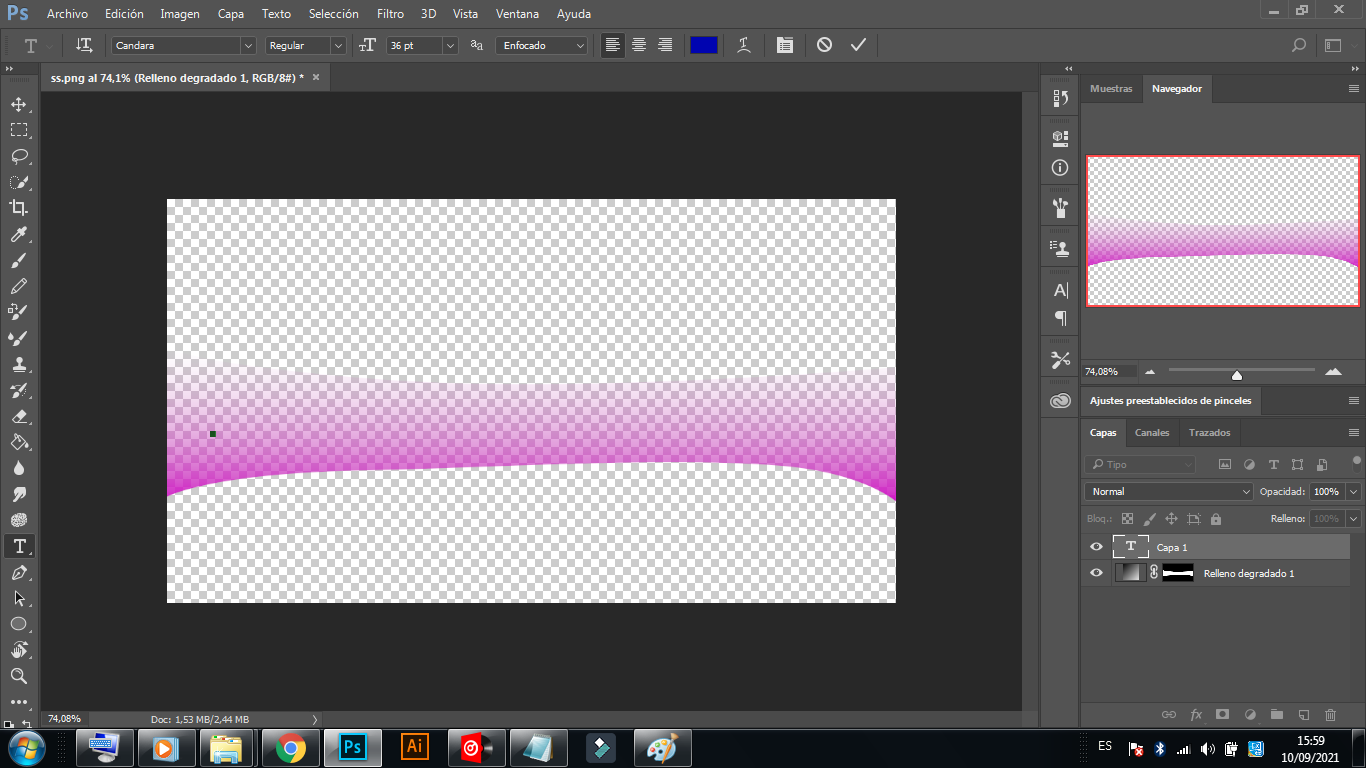Create a new layer group
This screenshot has height=768, width=1366.
(1276, 715)
